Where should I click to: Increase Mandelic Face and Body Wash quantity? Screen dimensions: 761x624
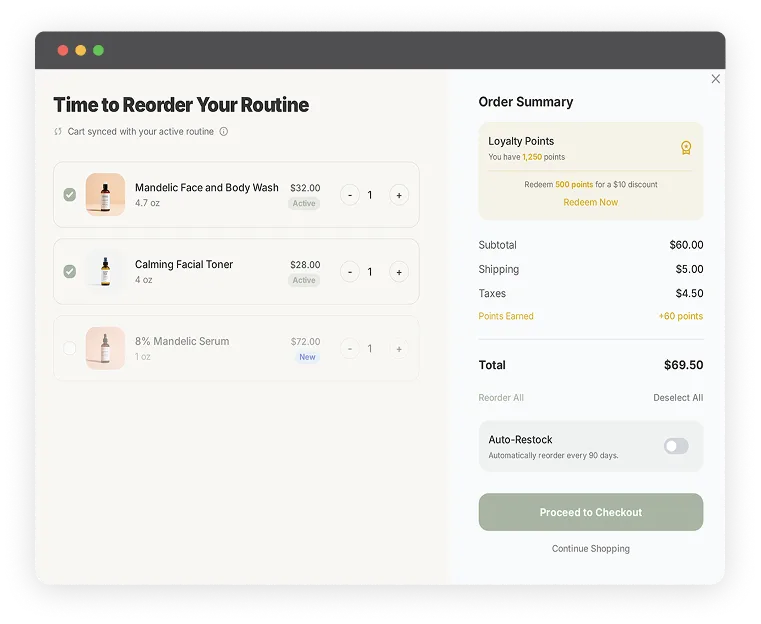399,195
